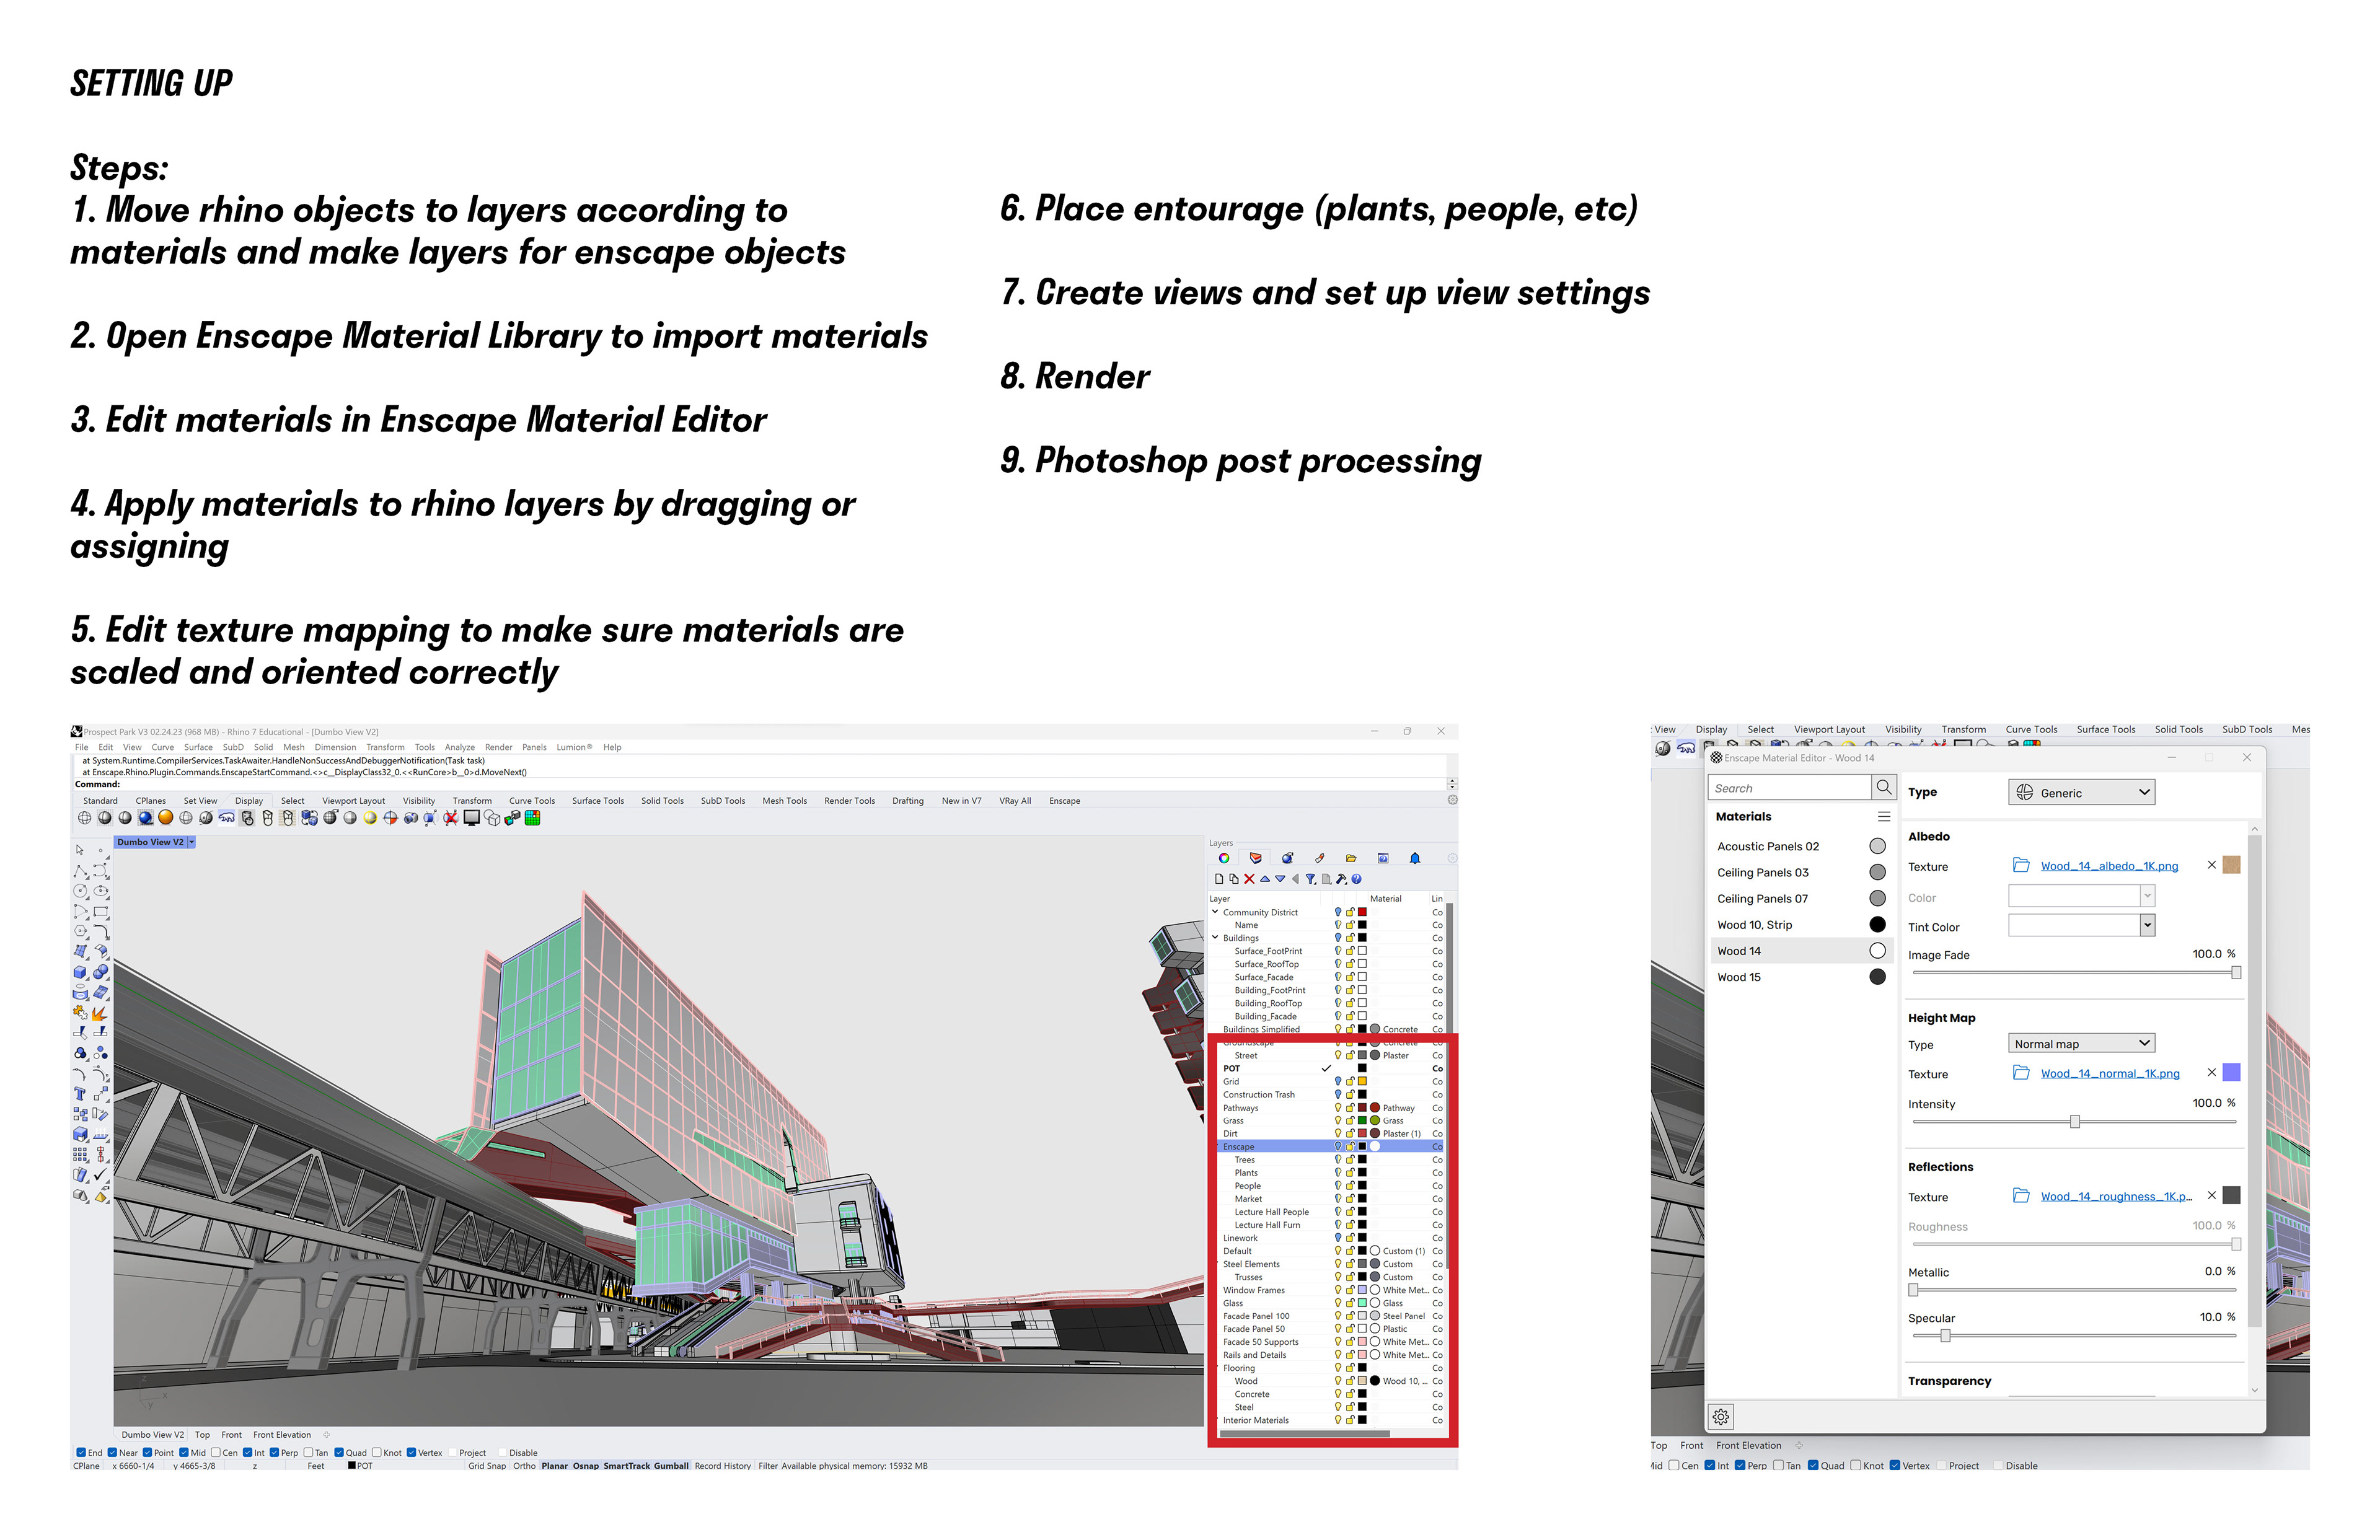Select the Wood 15 material in list

(1739, 977)
